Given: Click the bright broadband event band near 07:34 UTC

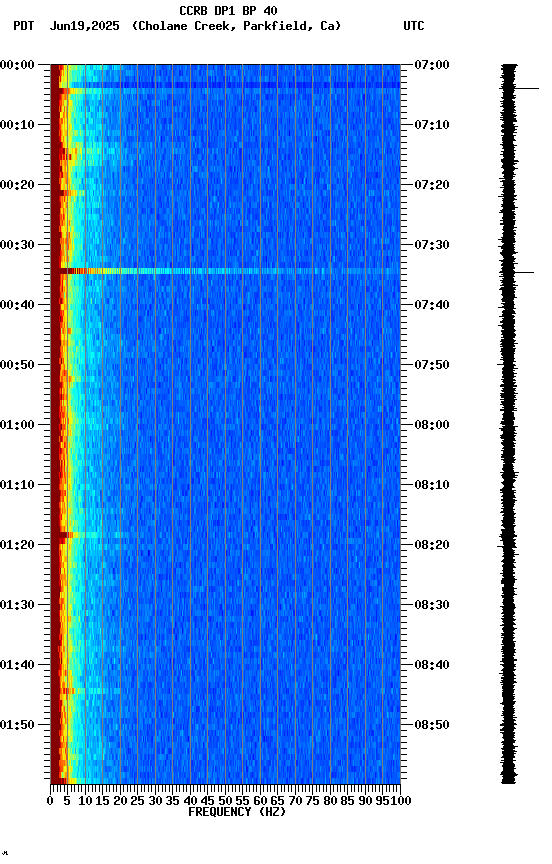Looking at the screenshot, I should 225,271.
